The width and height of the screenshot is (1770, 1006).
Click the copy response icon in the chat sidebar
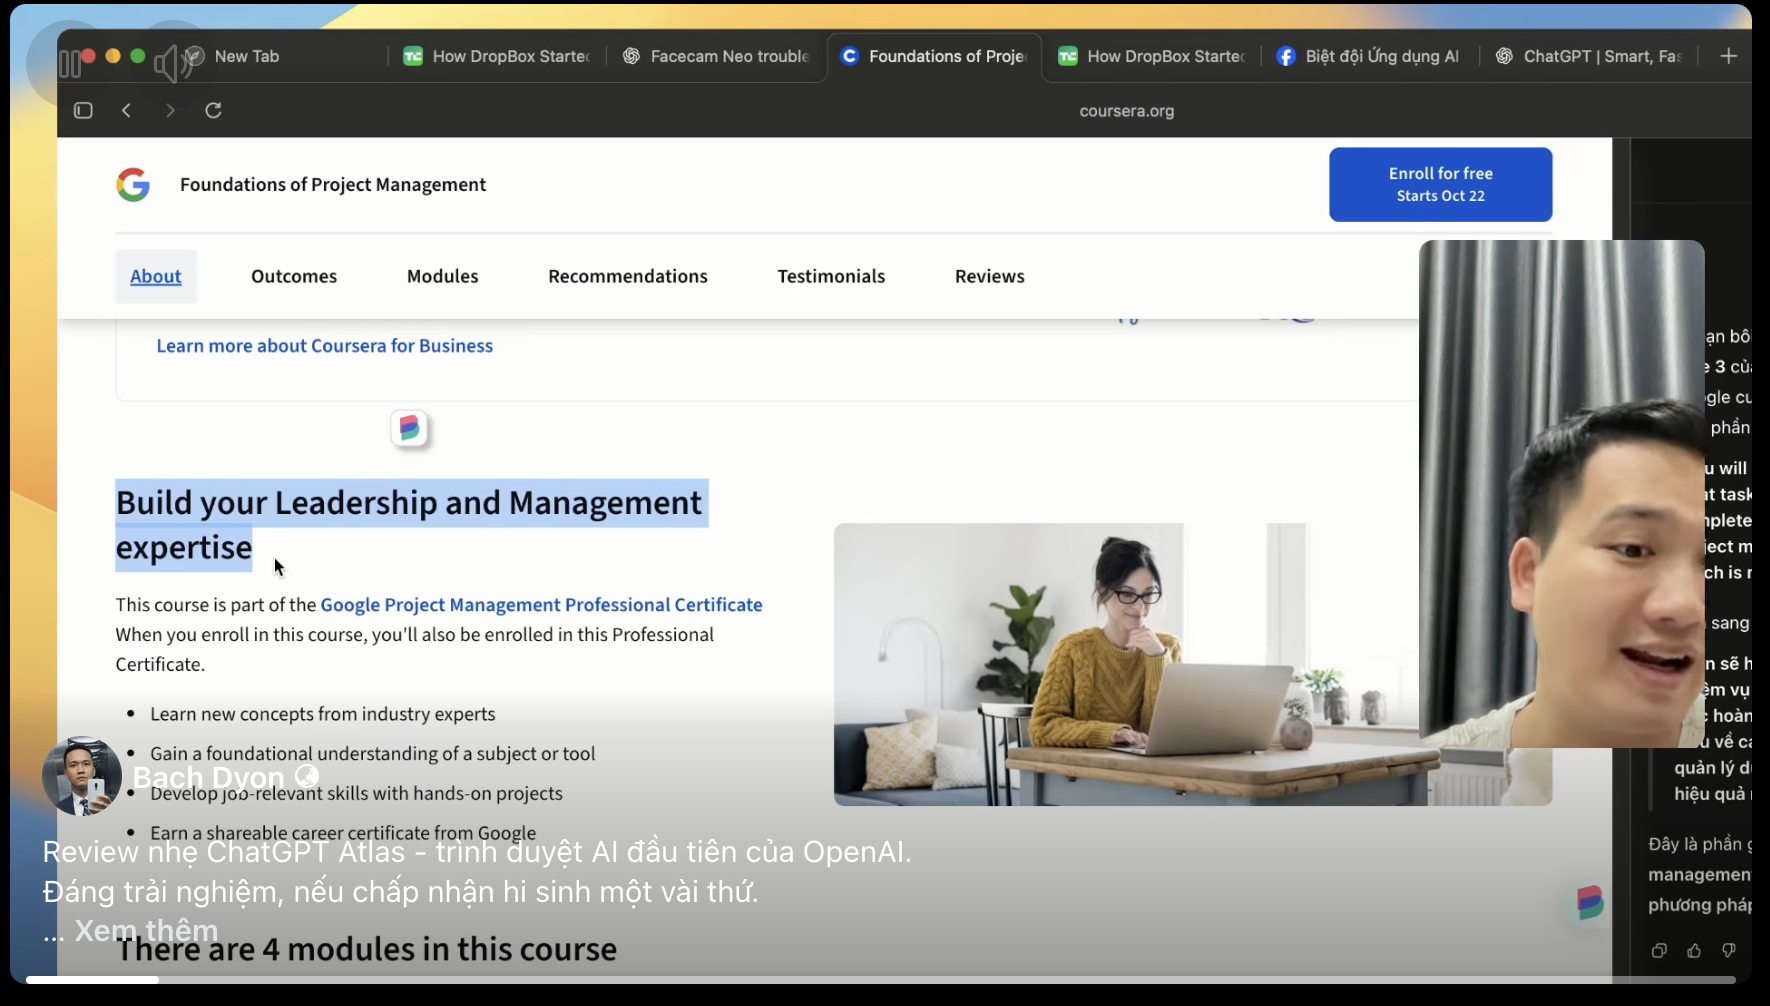pyautogui.click(x=1659, y=951)
